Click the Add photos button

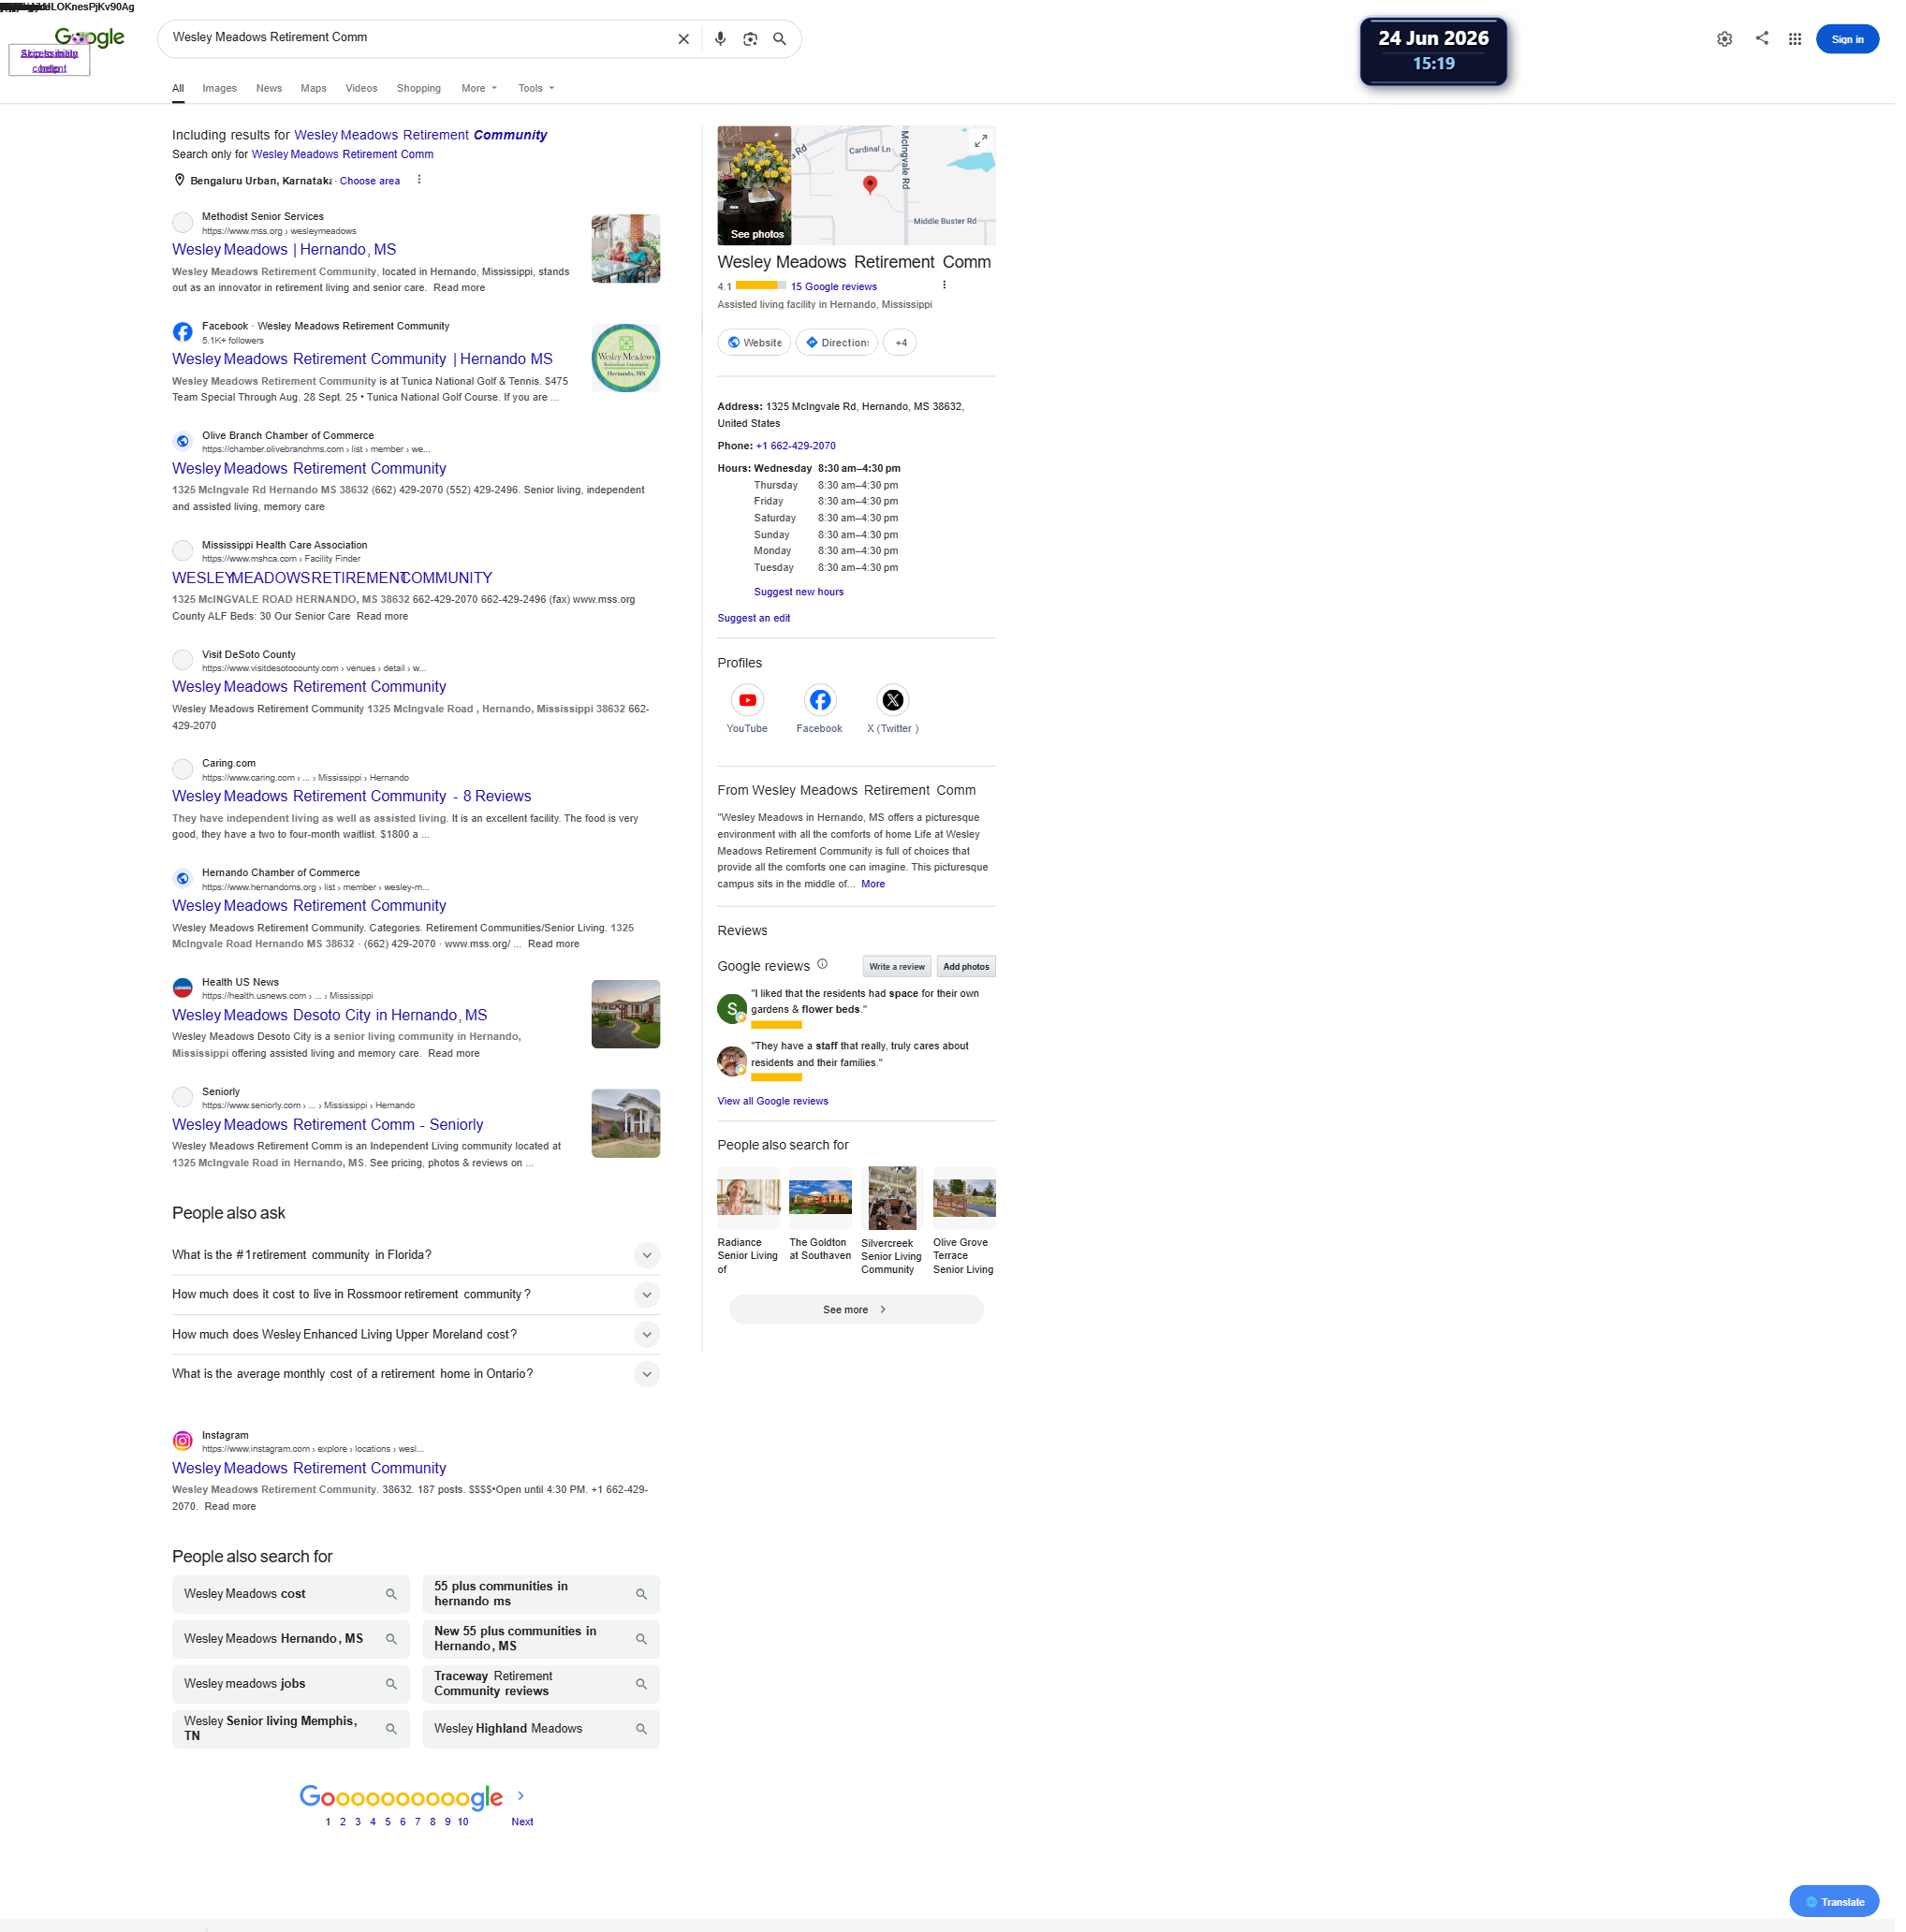pos(965,967)
